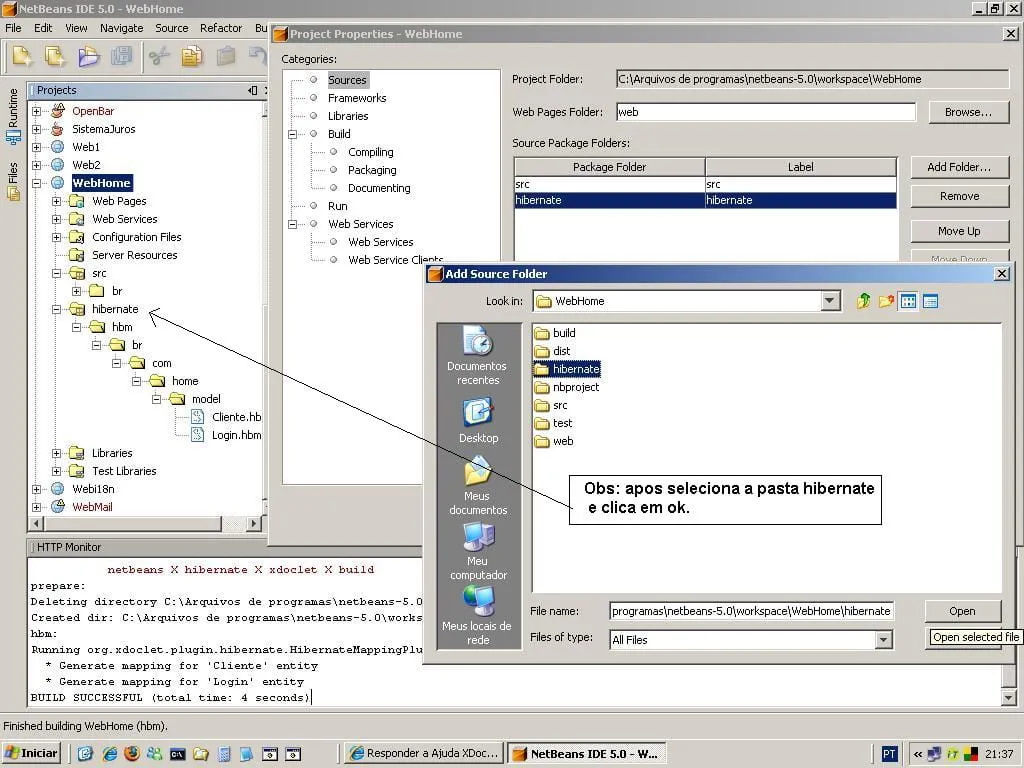Click the PT language indicator in tray
Image resolution: width=1024 pixels, height=768 pixels.
click(889, 754)
